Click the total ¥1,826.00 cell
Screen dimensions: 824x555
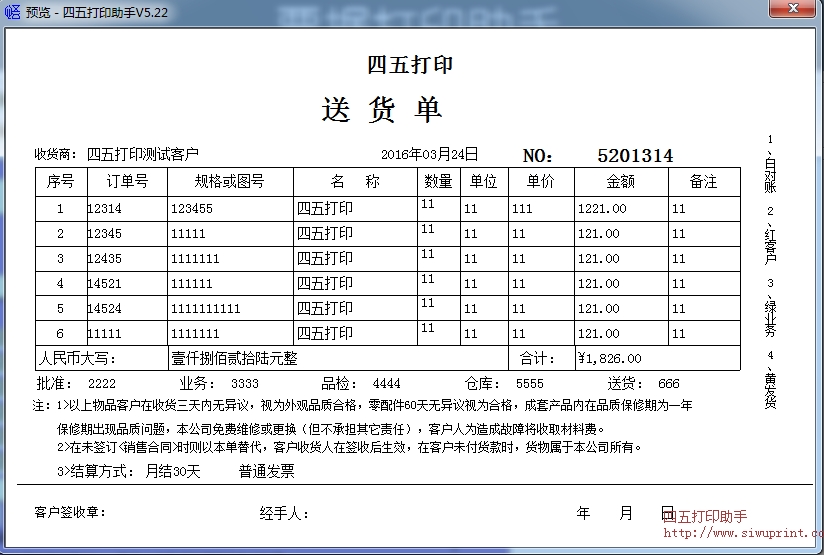pos(609,358)
